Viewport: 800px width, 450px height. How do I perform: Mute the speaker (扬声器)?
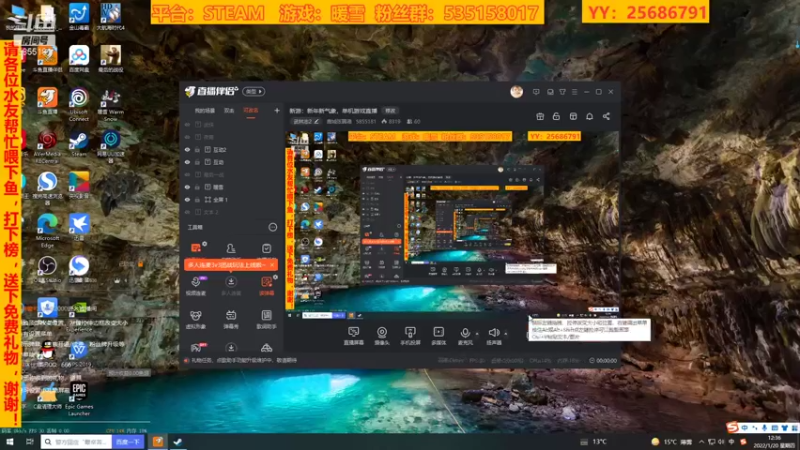[x=493, y=336]
